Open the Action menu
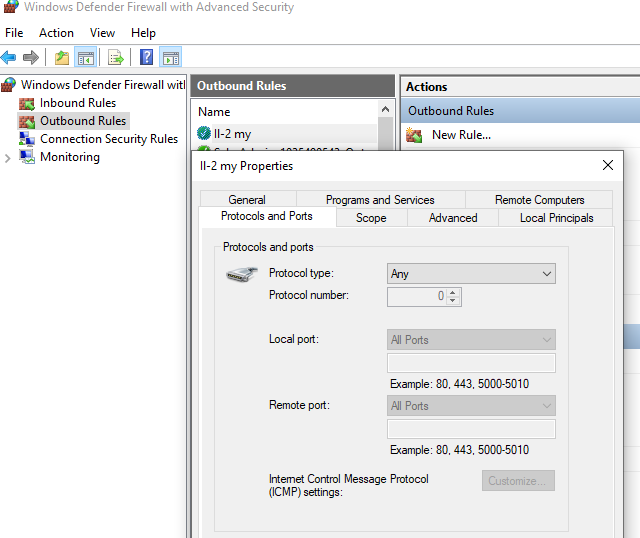Viewport: 640px width, 538px height. point(56,33)
